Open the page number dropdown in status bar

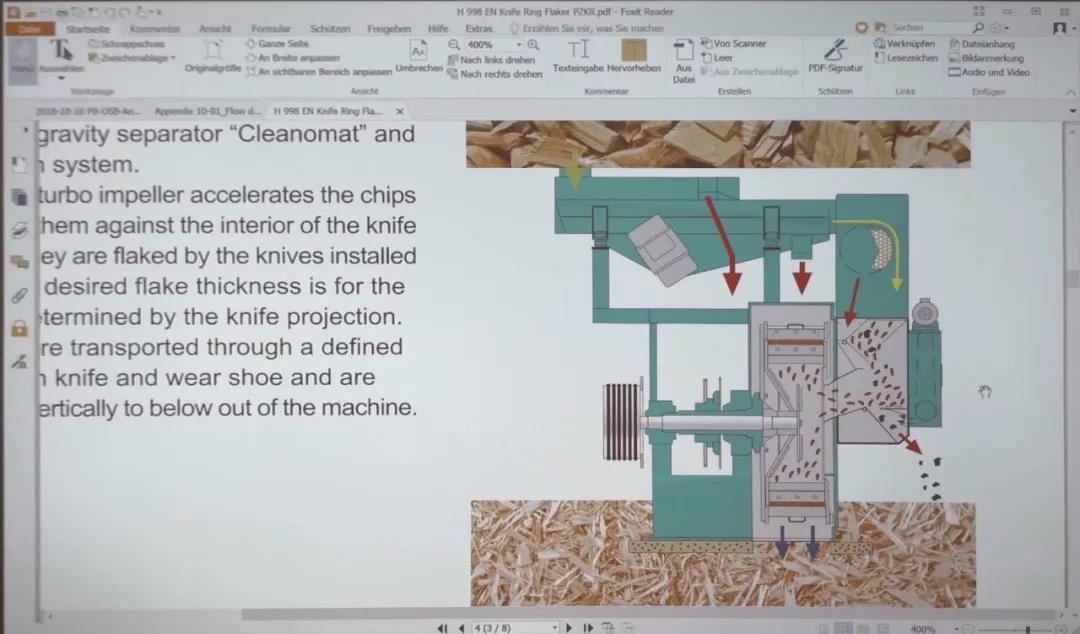555,628
